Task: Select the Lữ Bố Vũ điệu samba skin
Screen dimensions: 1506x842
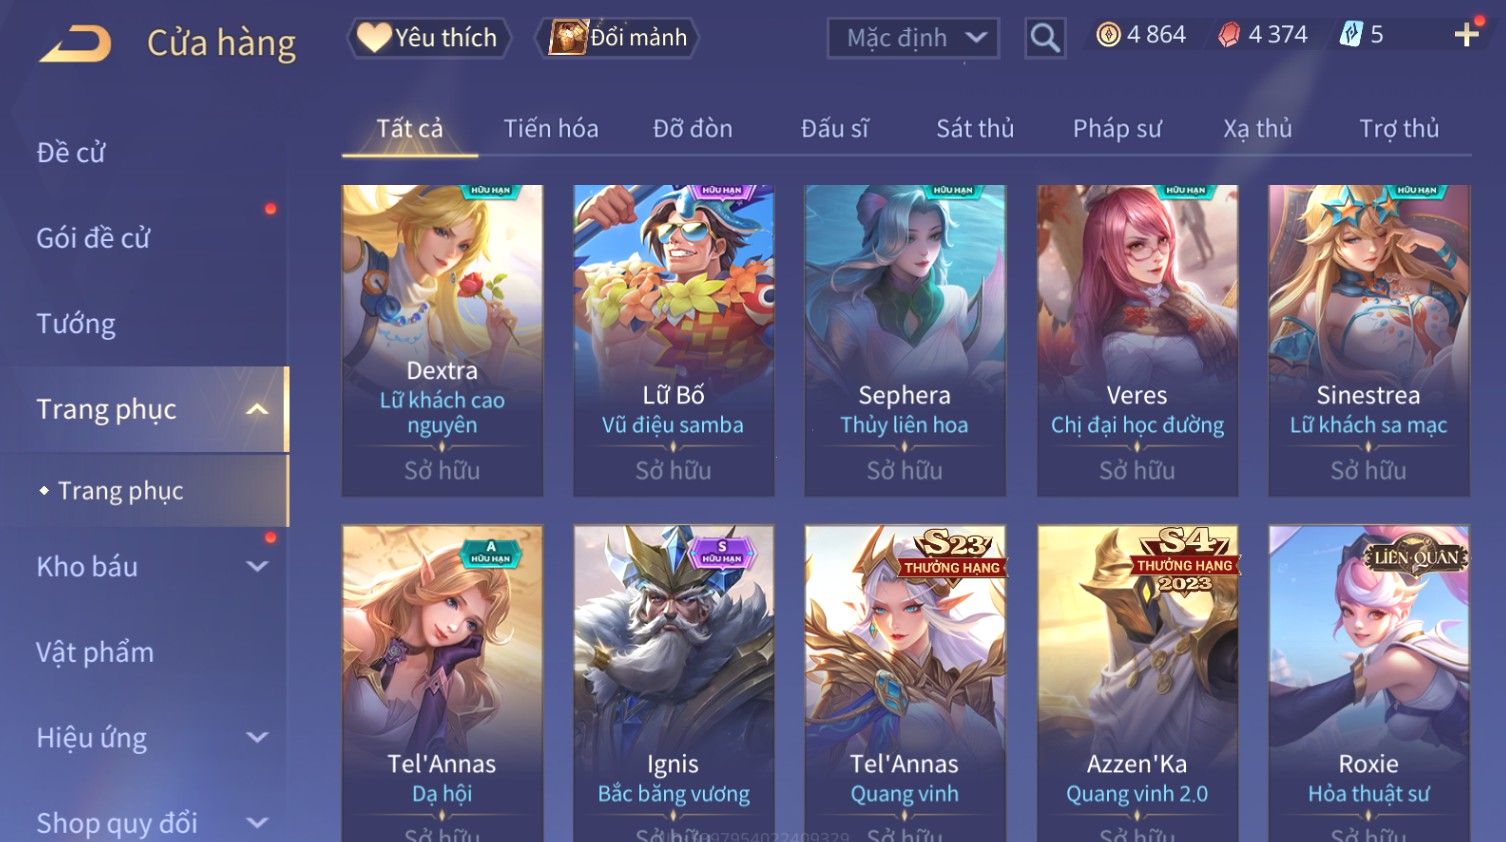Action: [673, 340]
